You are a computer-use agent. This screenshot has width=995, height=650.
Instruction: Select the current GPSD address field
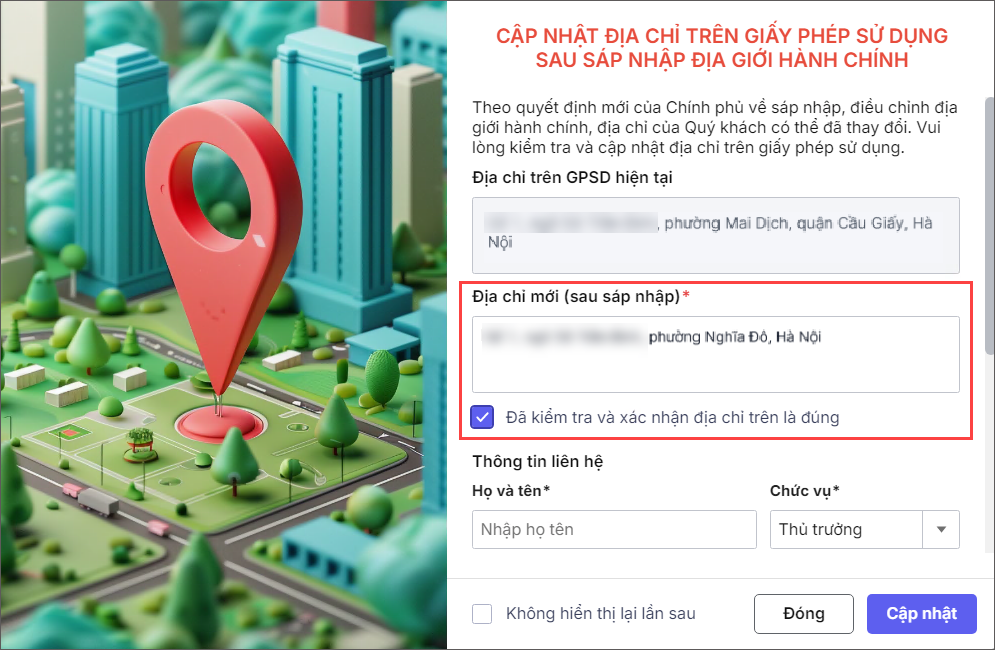(716, 235)
